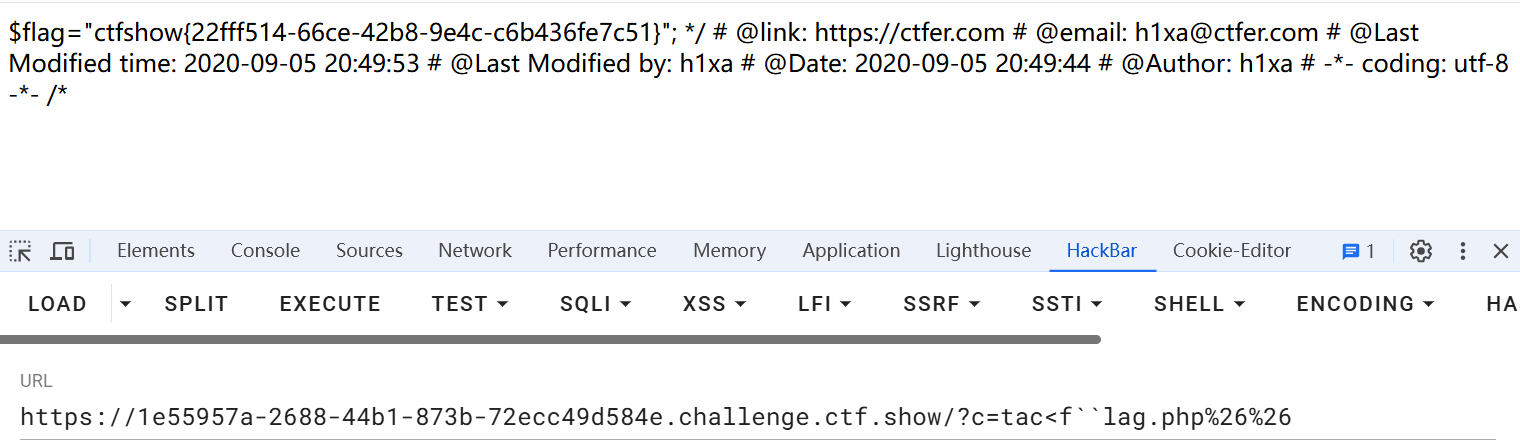Switch to the Elements tab
Screen dimensions: 1520x448
[156, 251]
